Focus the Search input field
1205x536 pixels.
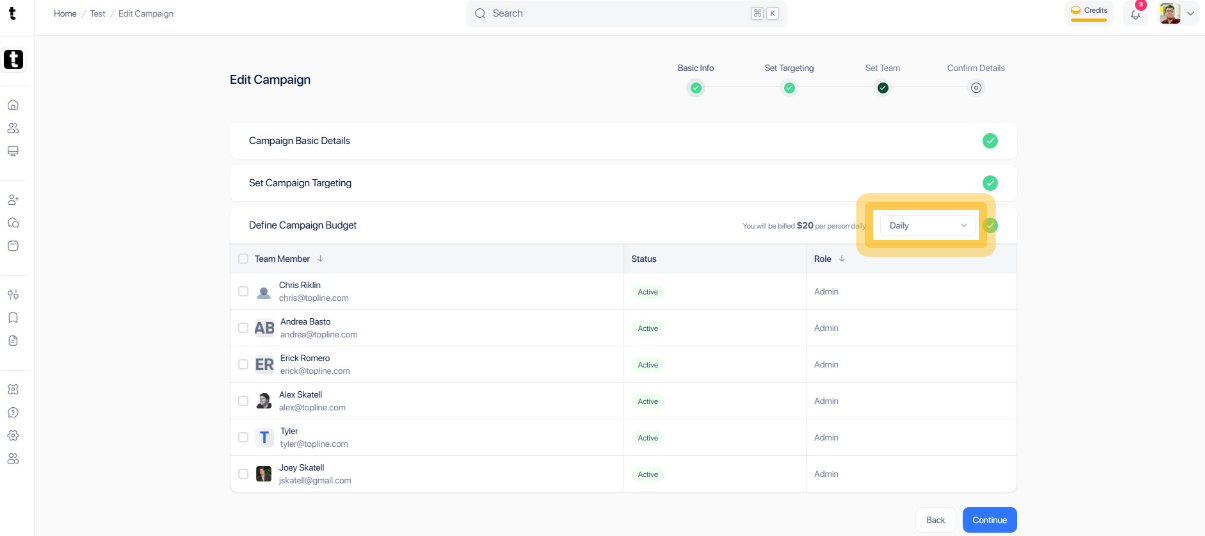[x=626, y=14]
